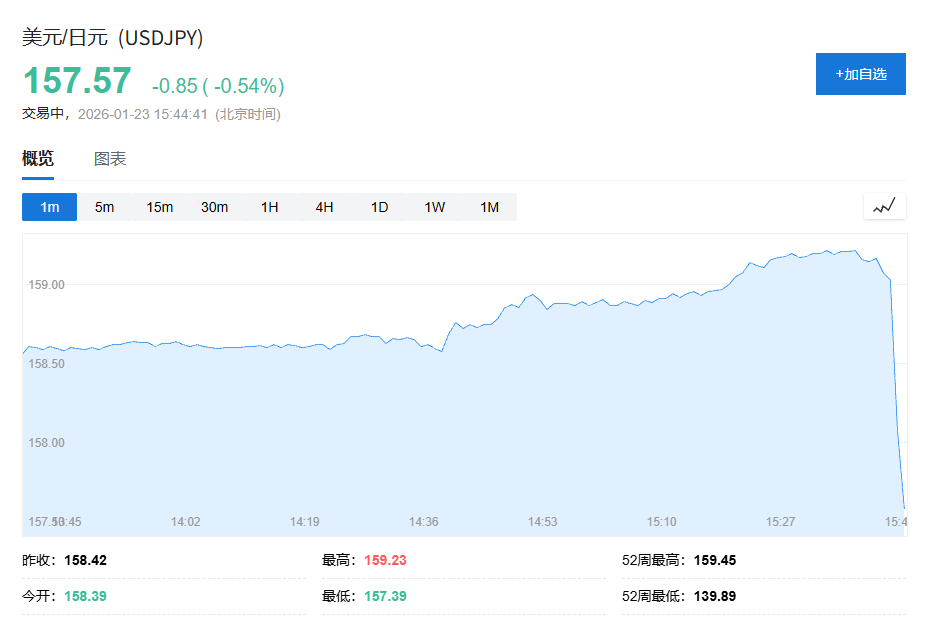Image resolution: width=927 pixels, height=629 pixels.
Task: Show the 1W weekly chart
Action: [x=435, y=207]
